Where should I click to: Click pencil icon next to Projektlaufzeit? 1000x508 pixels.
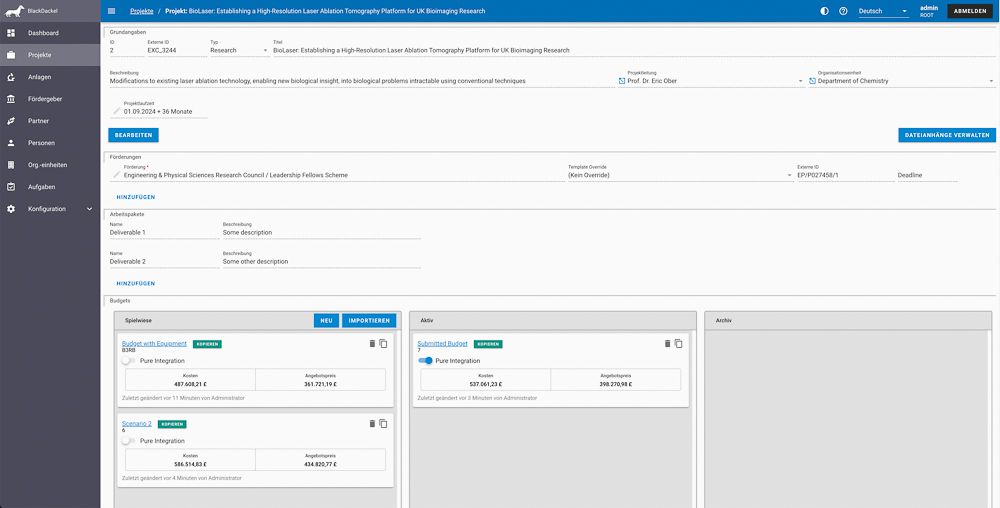coord(117,112)
